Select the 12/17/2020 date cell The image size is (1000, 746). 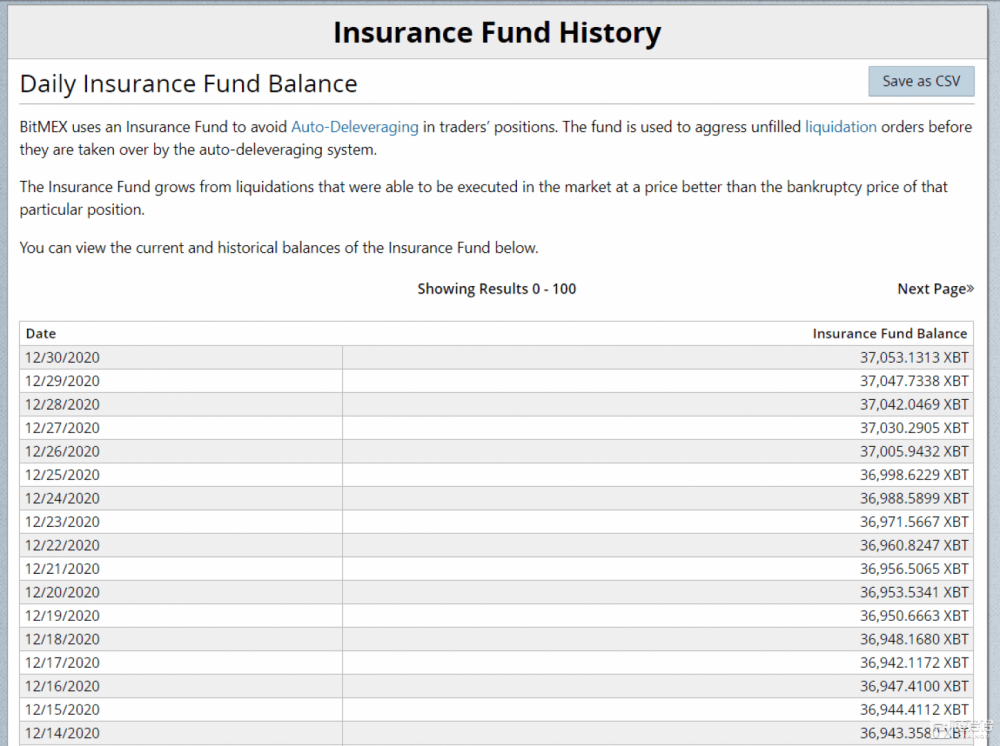[63, 662]
